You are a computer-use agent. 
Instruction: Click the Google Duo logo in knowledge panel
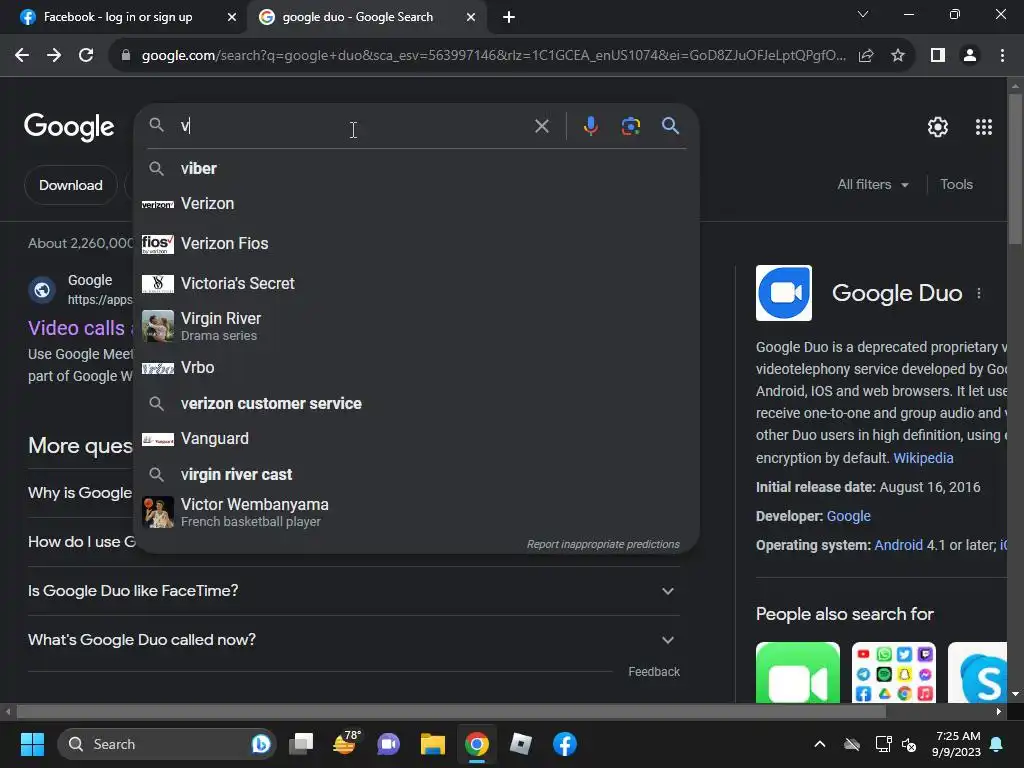click(x=784, y=293)
